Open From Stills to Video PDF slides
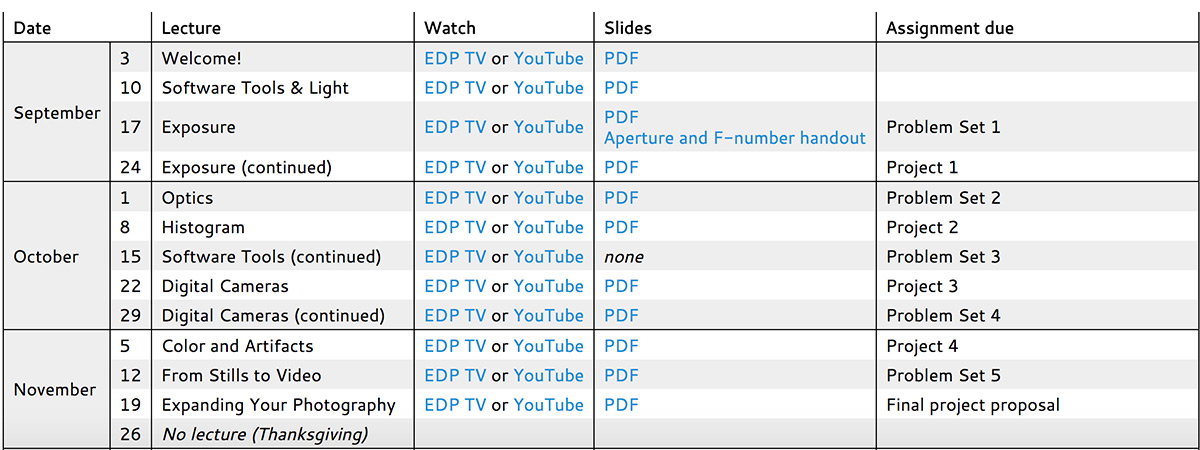The image size is (1200, 450). pos(621,376)
